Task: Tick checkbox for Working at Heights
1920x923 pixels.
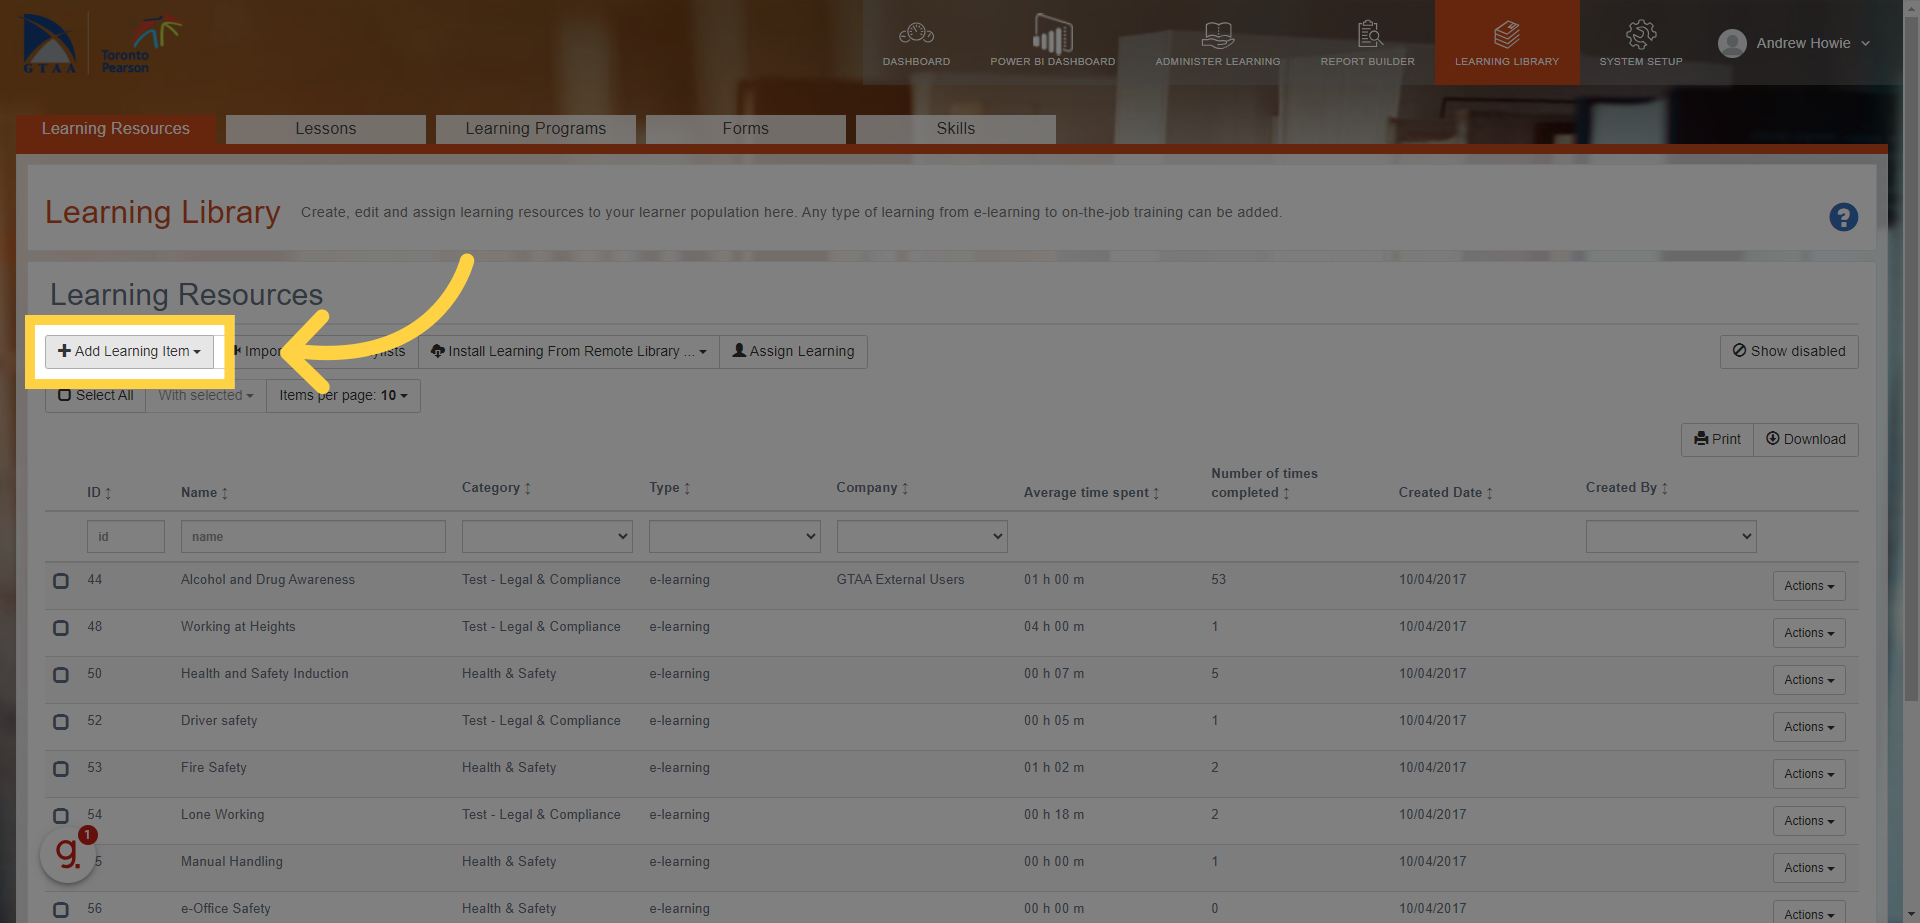Action: 61,628
